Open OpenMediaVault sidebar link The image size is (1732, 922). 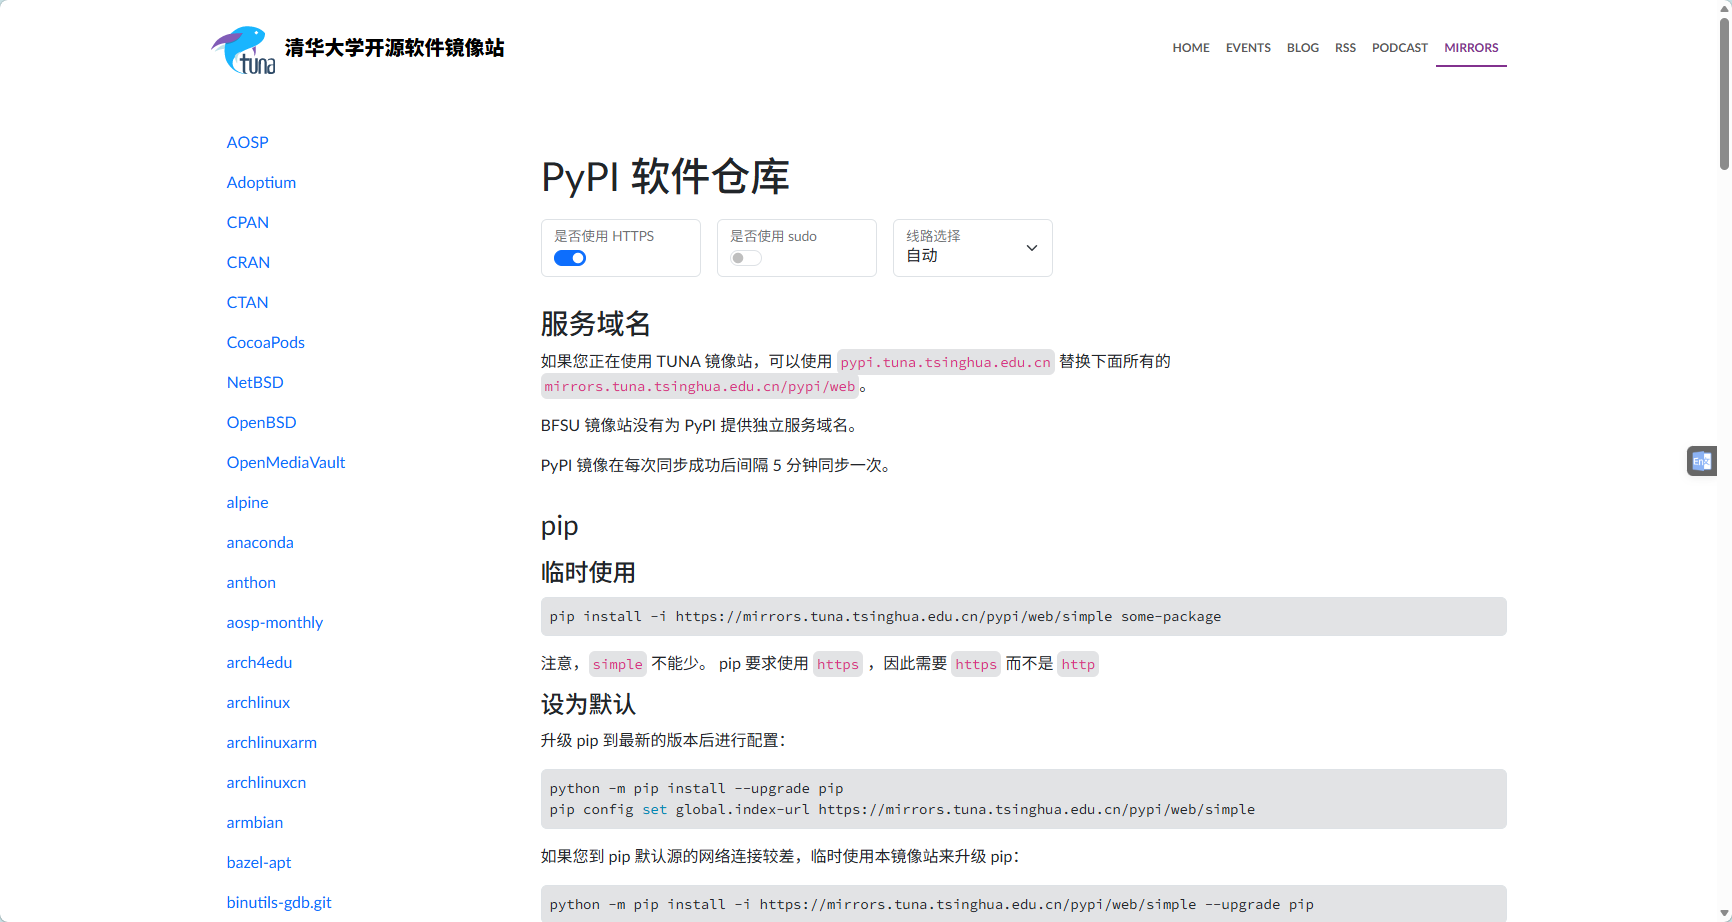(x=286, y=462)
